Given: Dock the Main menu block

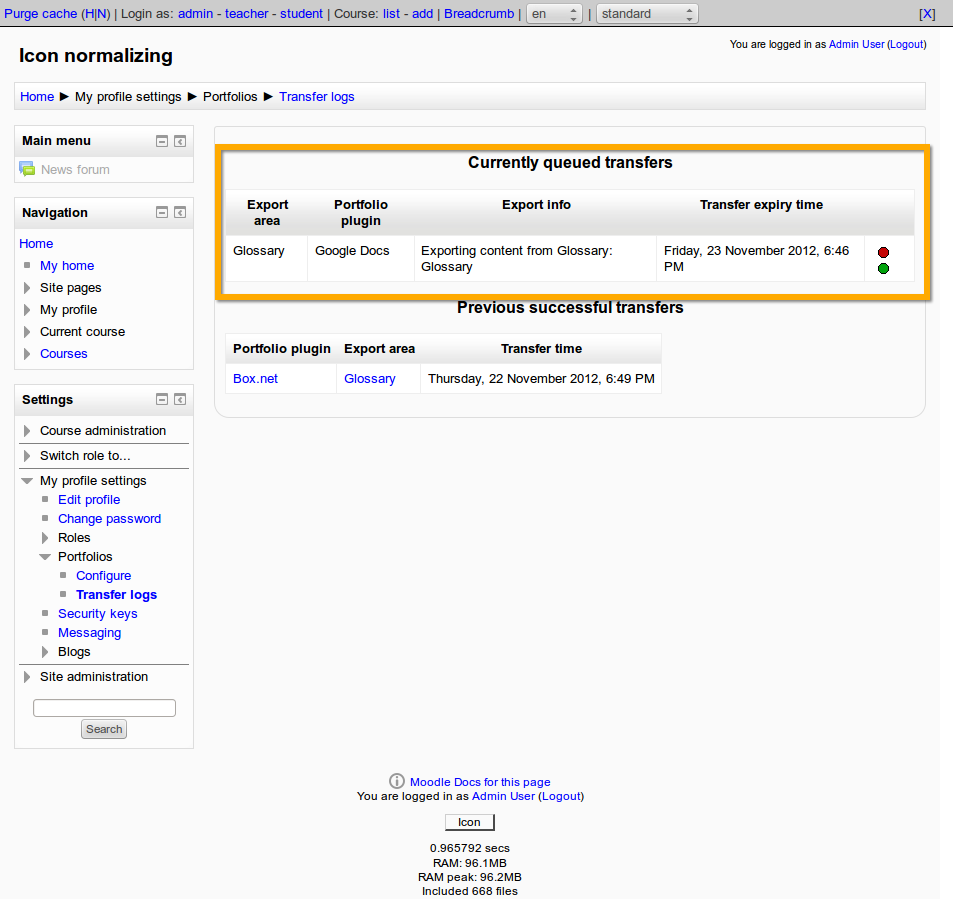Looking at the screenshot, I should (180, 141).
